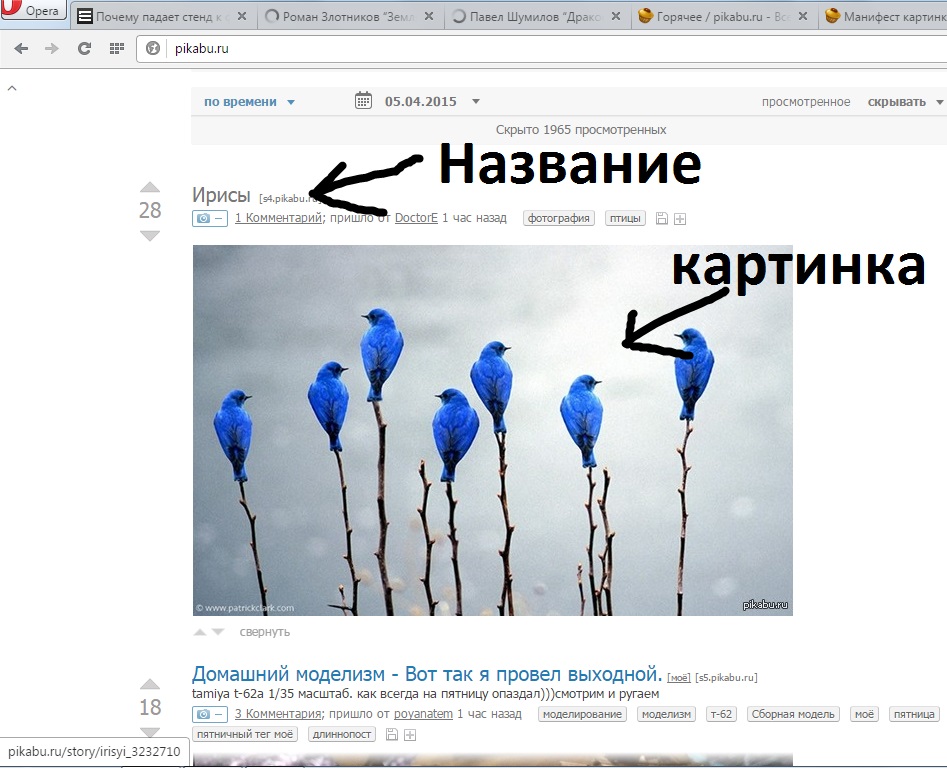Open the Speed Dial grid icon
947x773 pixels.
(x=116, y=48)
